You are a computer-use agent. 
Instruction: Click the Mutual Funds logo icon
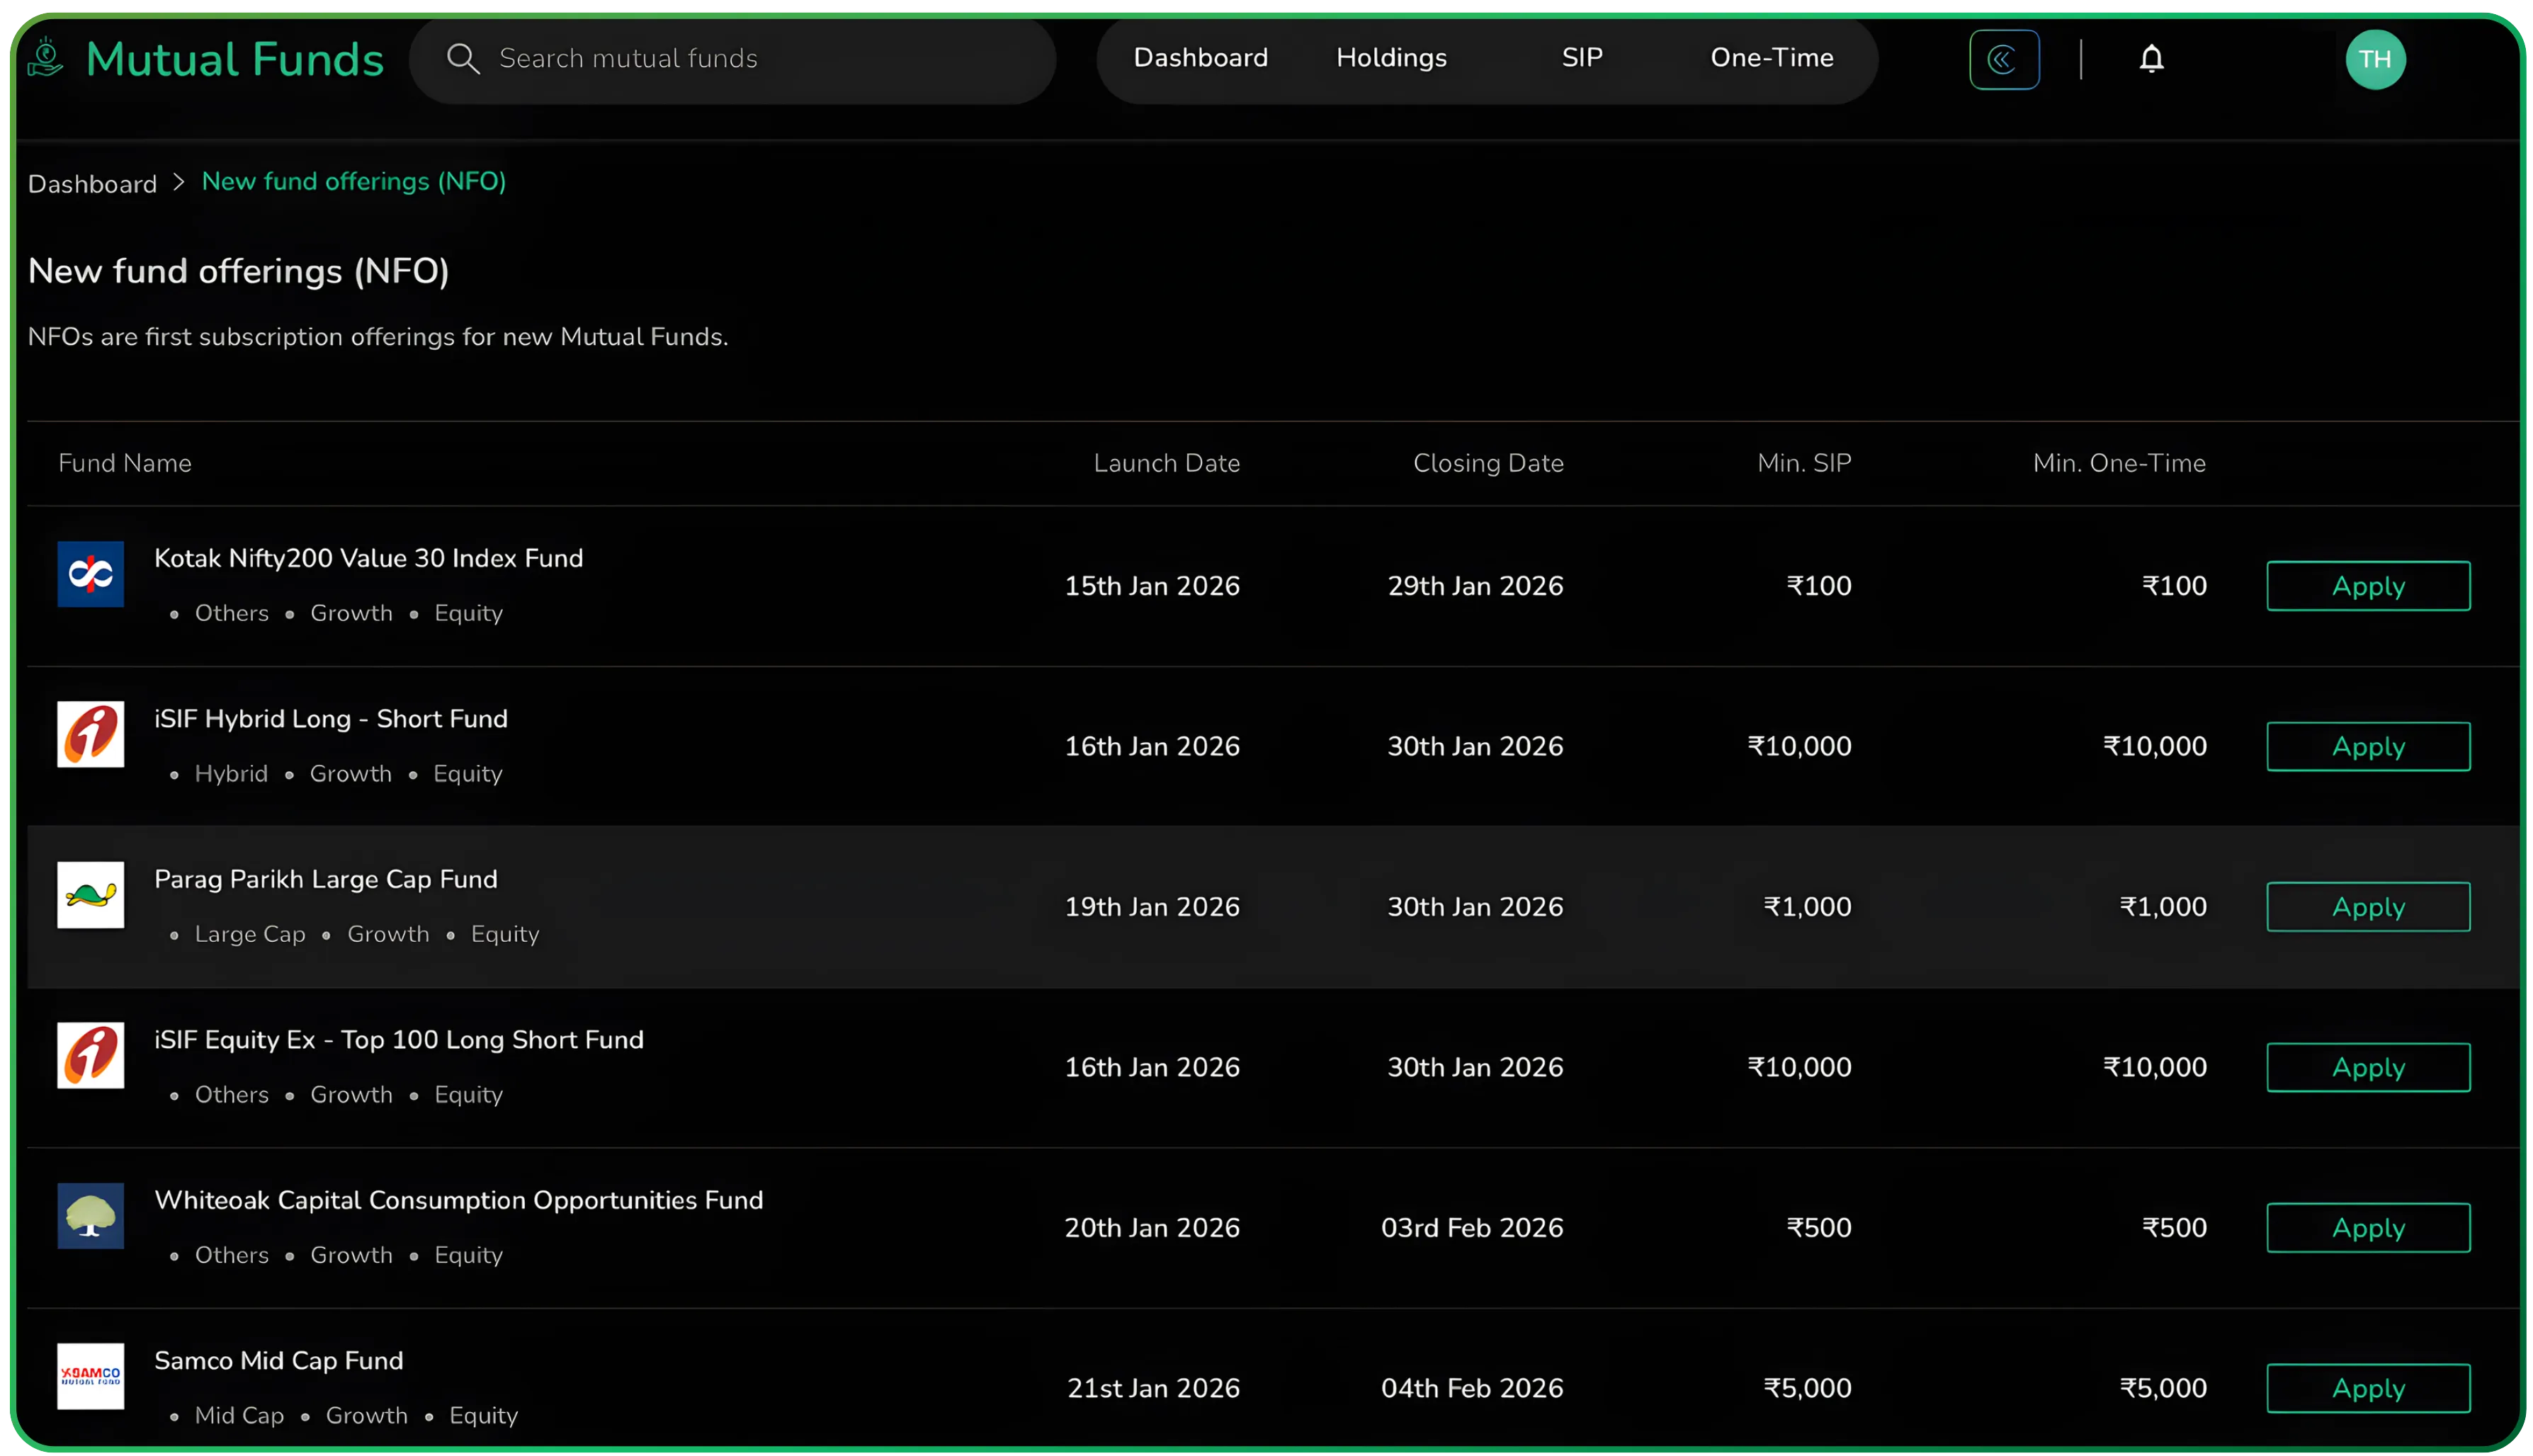pos(45,57)
